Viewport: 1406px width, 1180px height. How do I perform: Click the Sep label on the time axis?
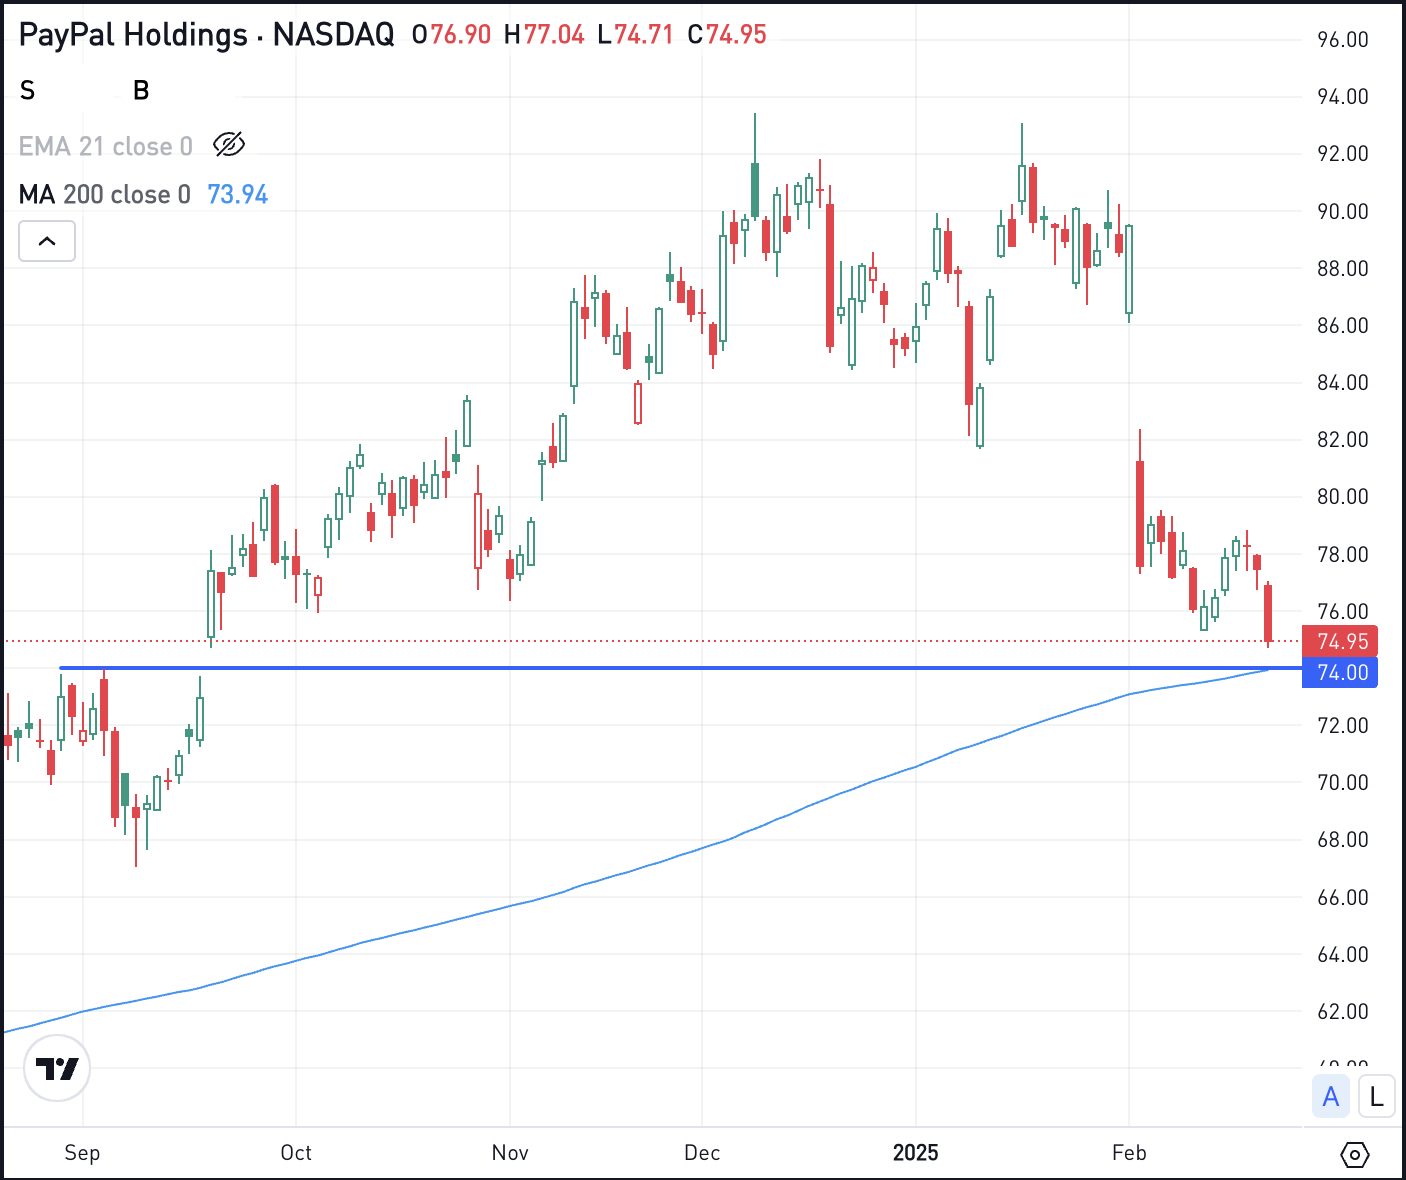click(x=82, y=1153)
